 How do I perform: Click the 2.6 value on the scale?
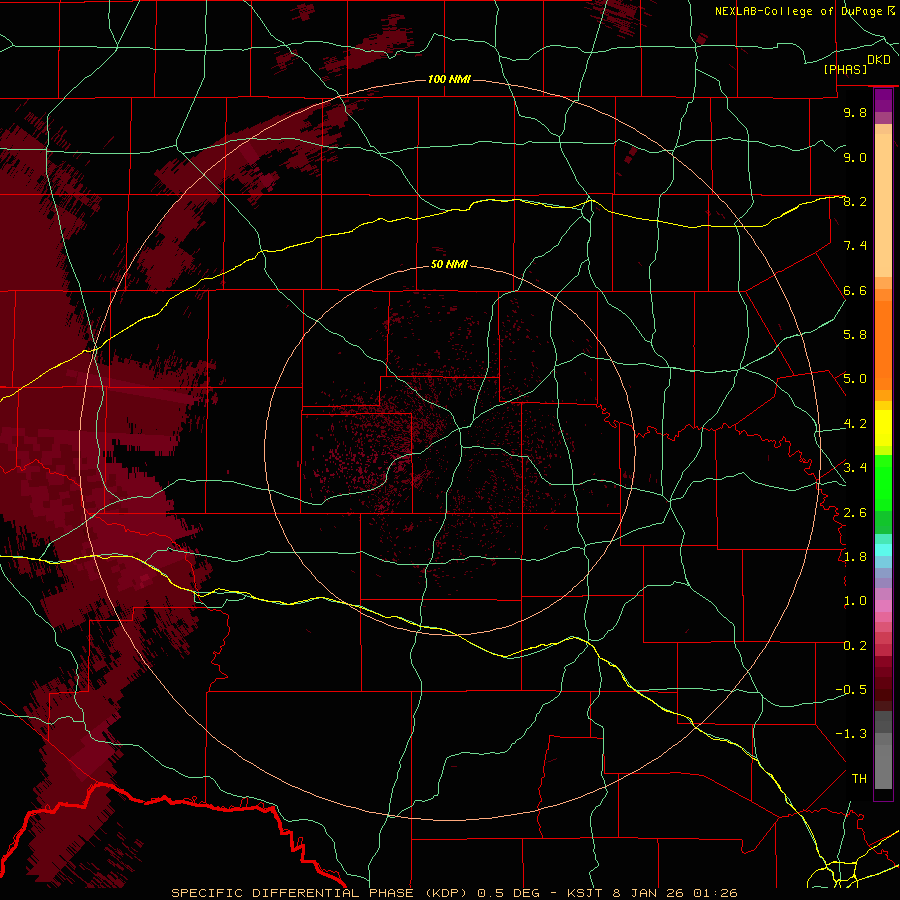(855, 512)
